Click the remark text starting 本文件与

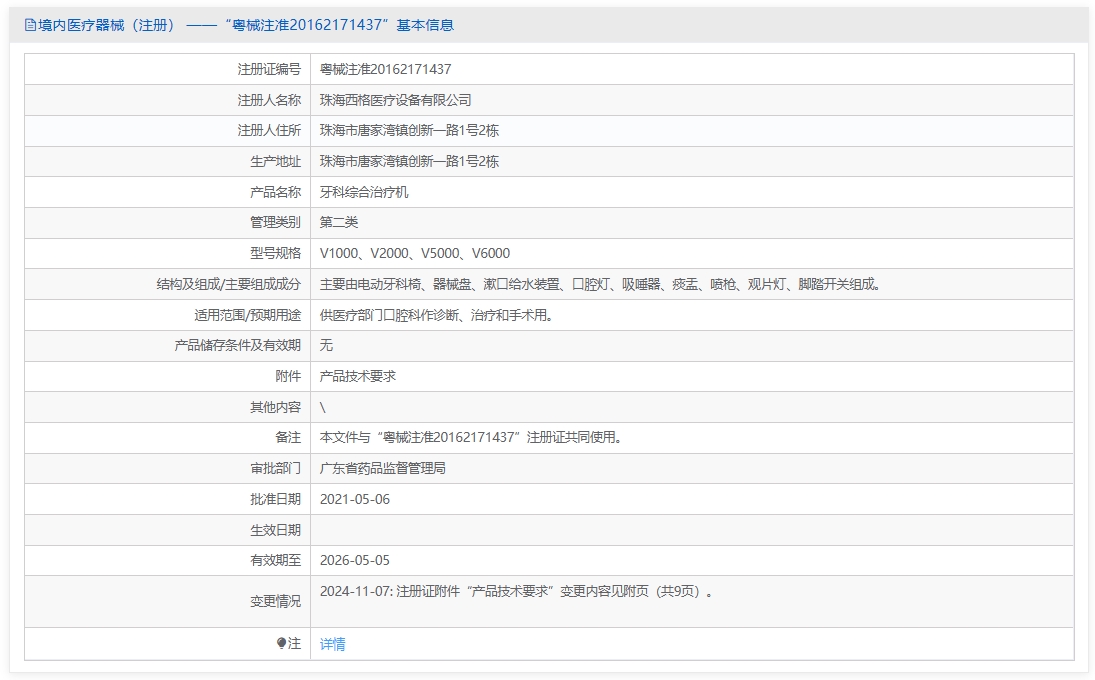click(472, 437)
